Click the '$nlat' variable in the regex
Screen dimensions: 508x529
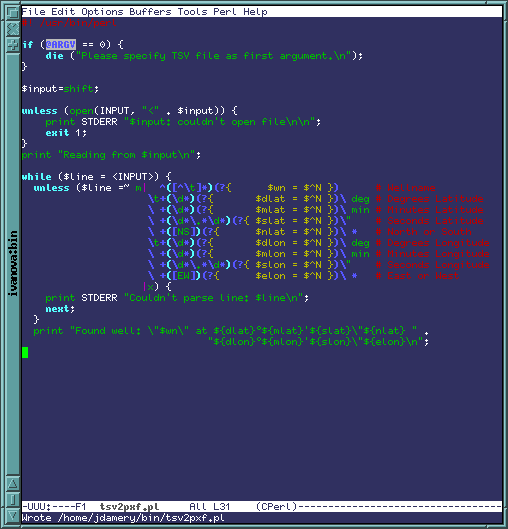[x=270, y=232]
